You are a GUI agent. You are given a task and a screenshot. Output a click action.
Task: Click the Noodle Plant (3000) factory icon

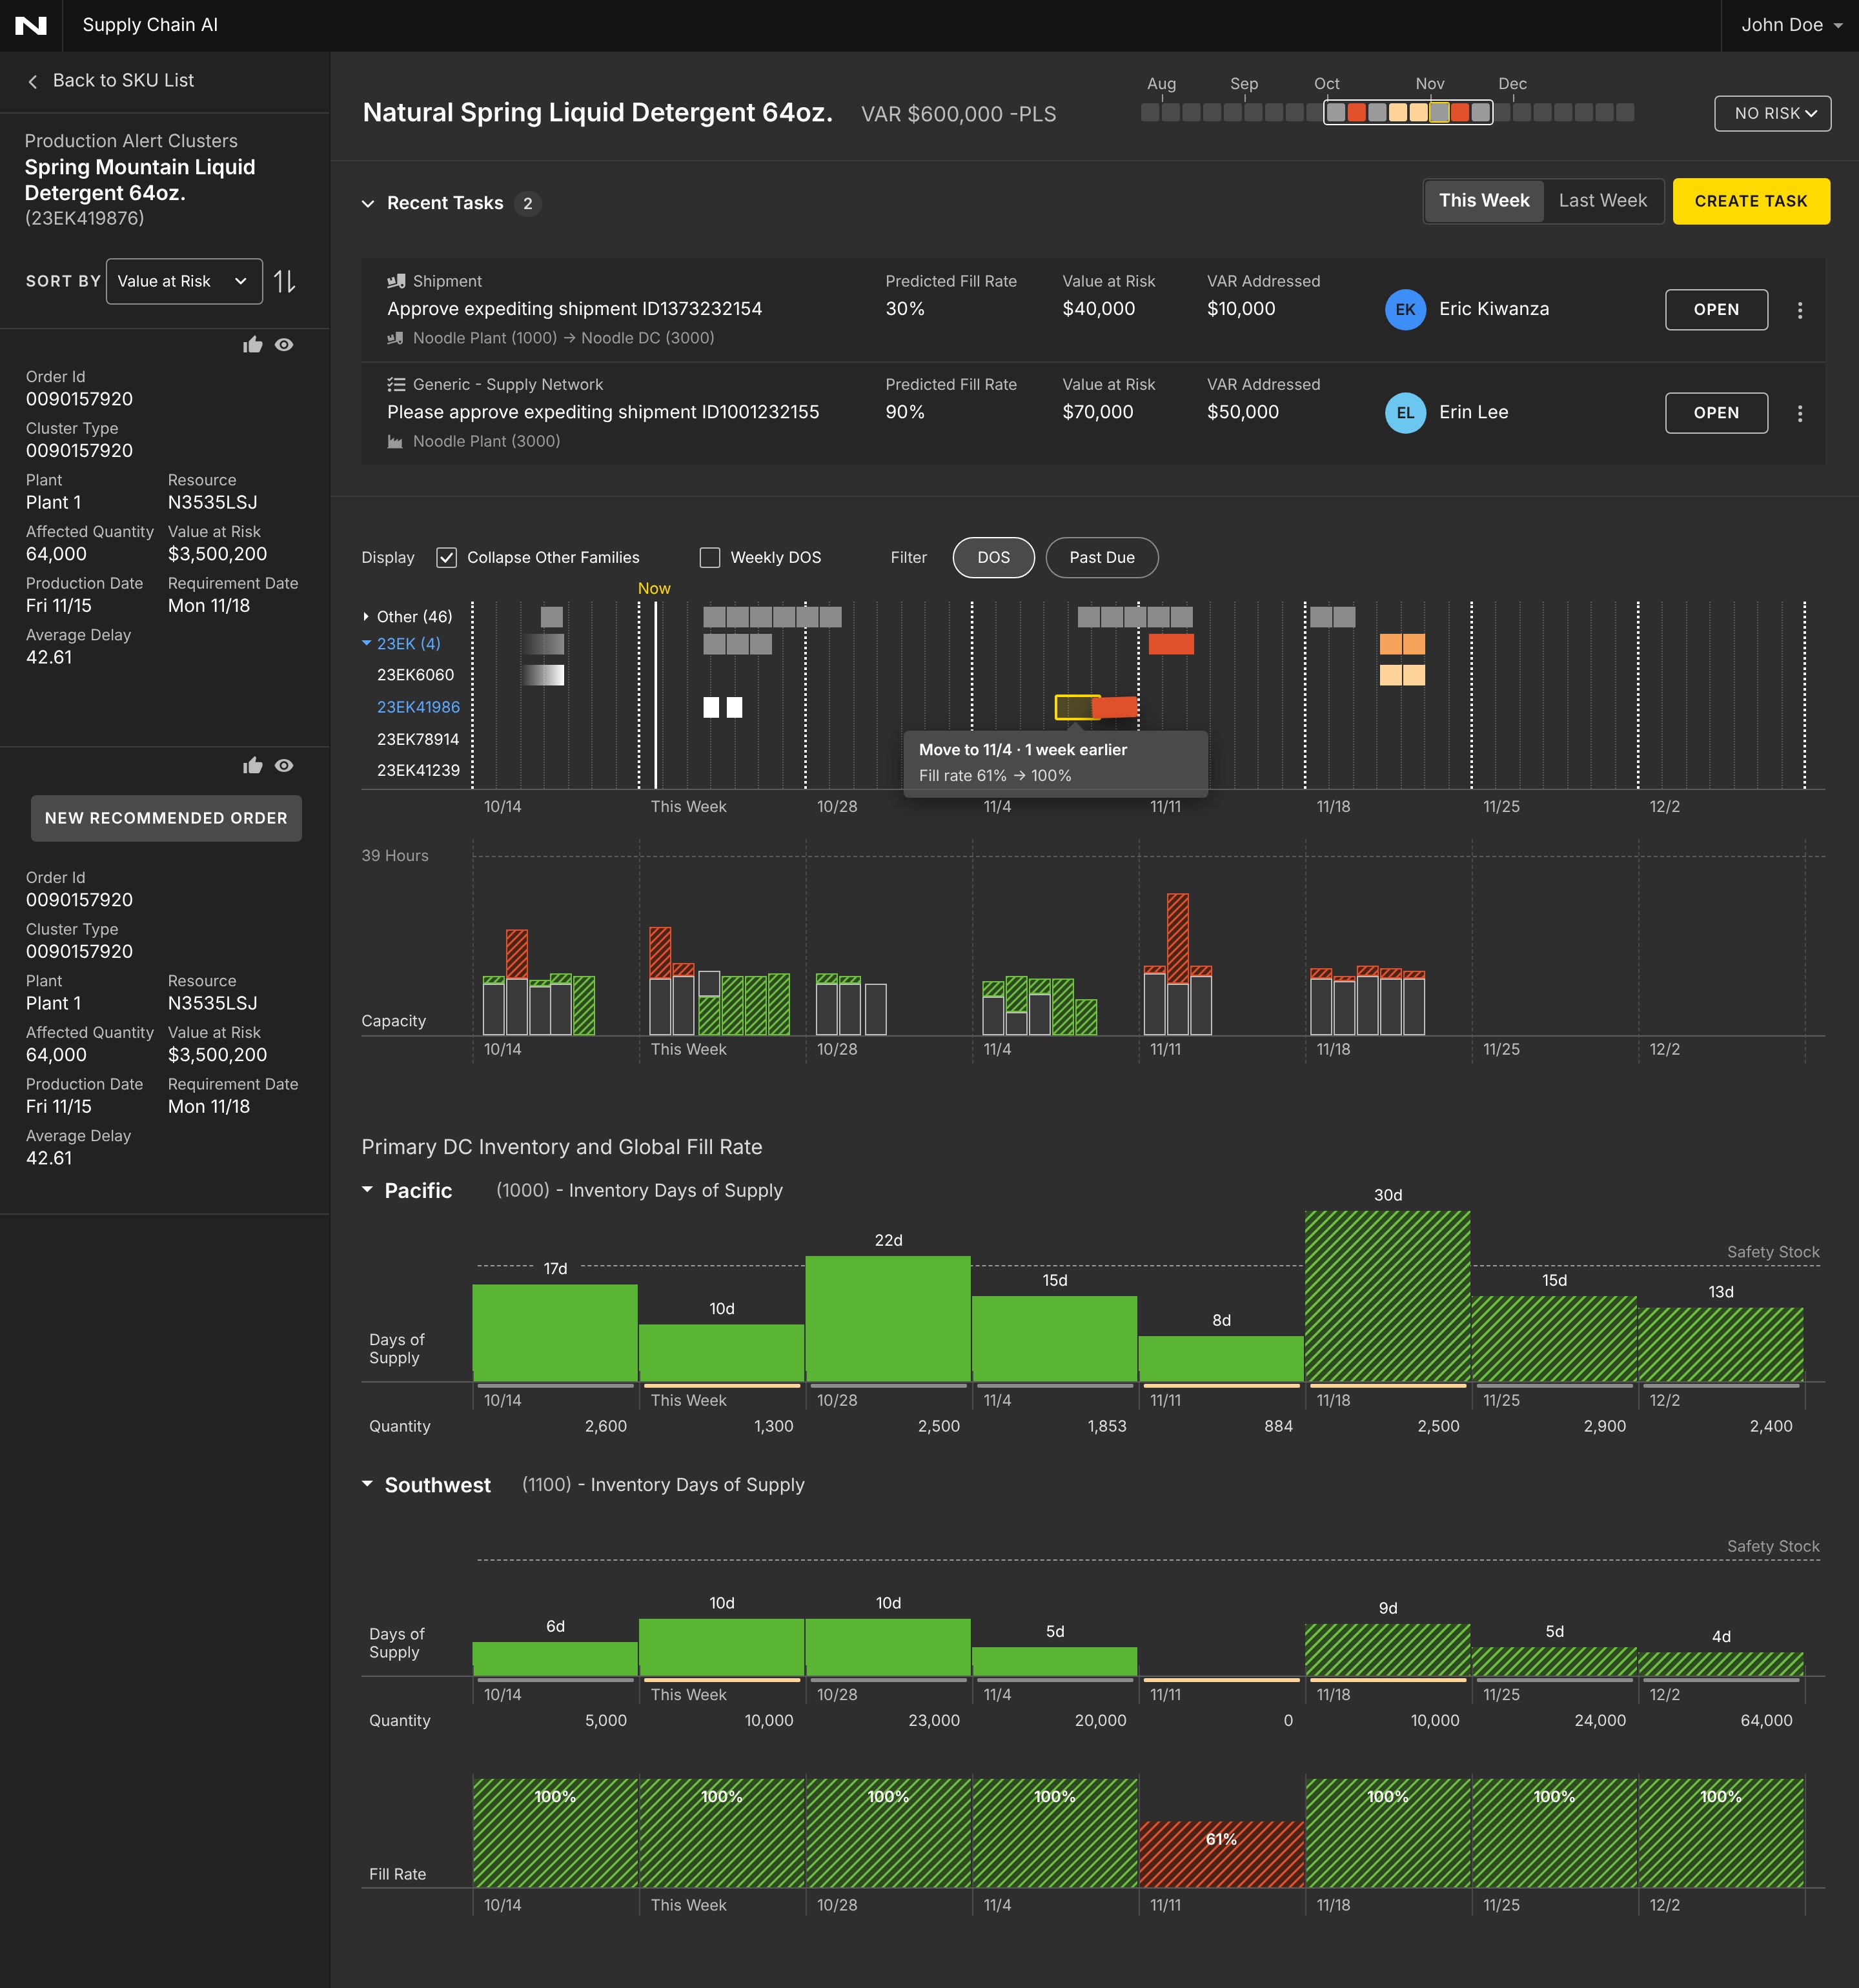[x=395, y=441]
